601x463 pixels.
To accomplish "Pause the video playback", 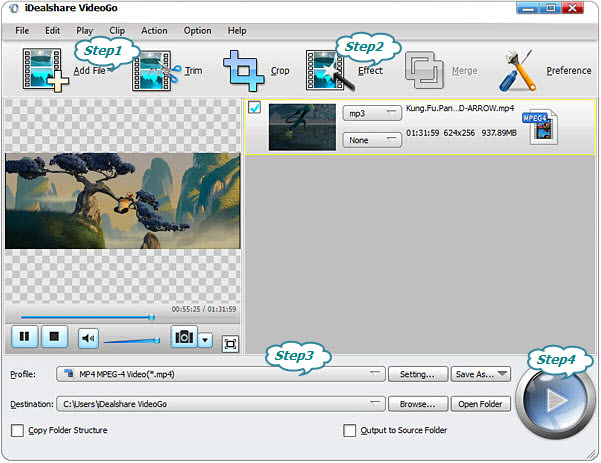I will [x=25, y=337].
